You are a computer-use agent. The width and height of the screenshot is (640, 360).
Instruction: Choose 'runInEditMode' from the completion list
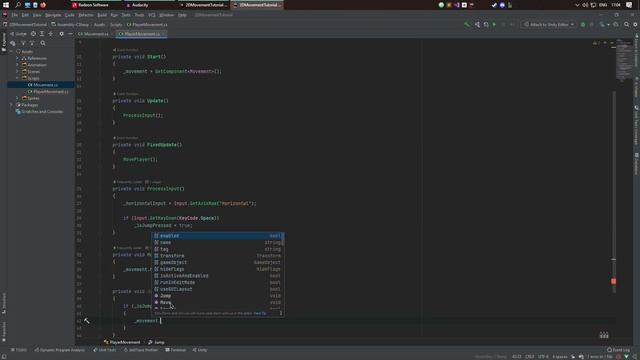pos(218,282)
